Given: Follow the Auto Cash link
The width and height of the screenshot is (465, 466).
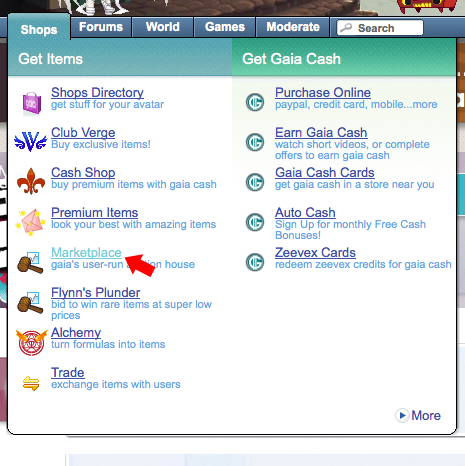Looking at the screenshot, I should pyautogui.click(x=305, y=213).
